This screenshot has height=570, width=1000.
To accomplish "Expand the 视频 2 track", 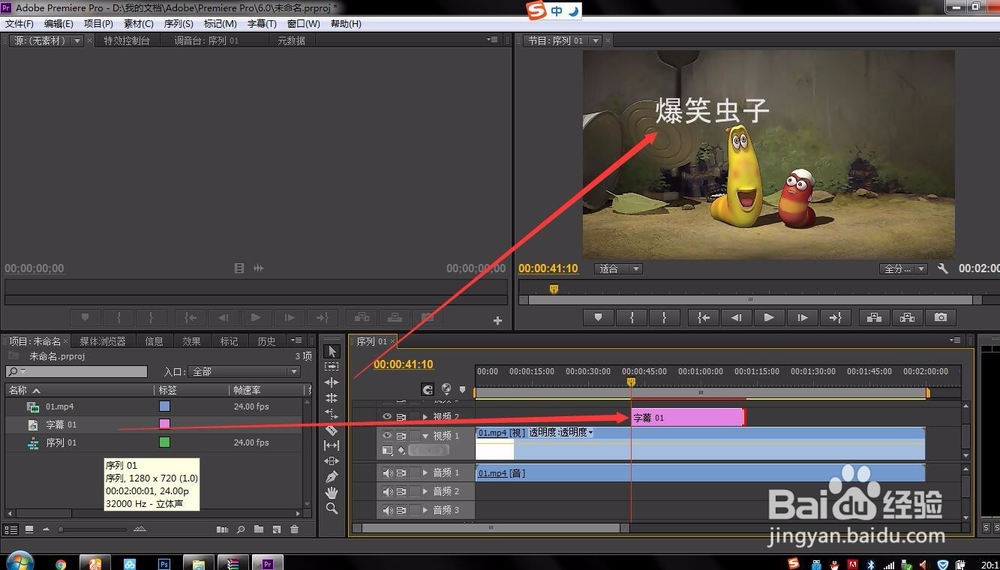I will tap(425, 416).
